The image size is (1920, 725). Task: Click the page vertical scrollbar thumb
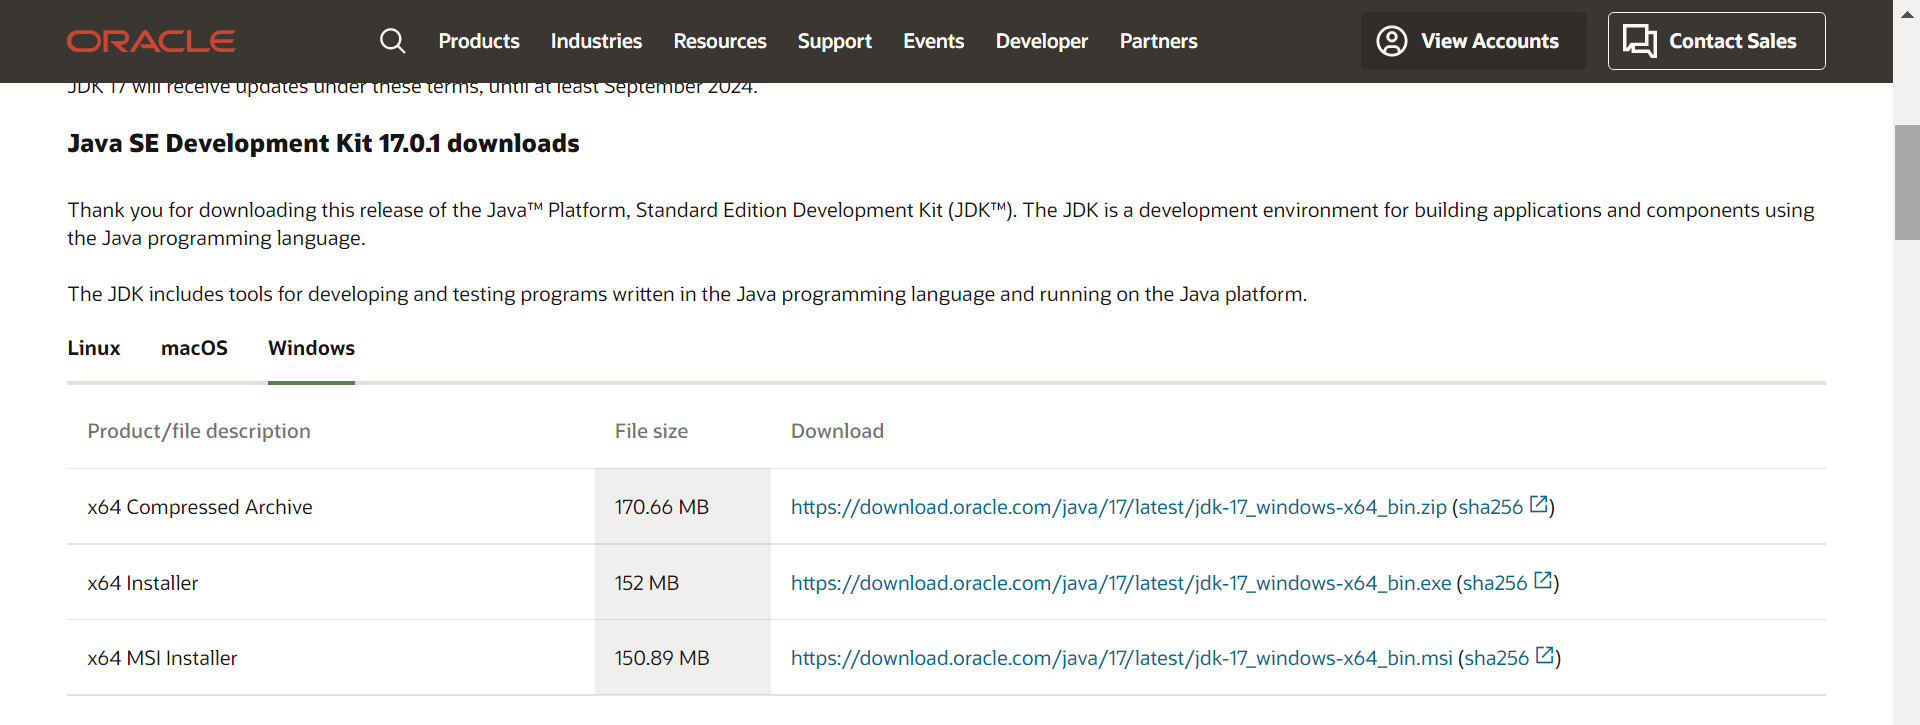point(1907,182)
